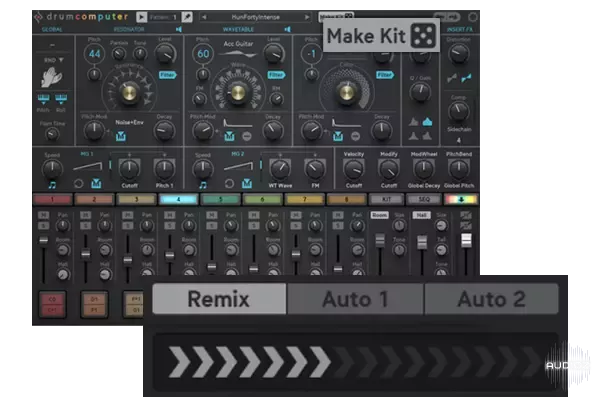600x400 pixels.
Task: Click the orange D1 trigger pad
Action: coord(94,304)
